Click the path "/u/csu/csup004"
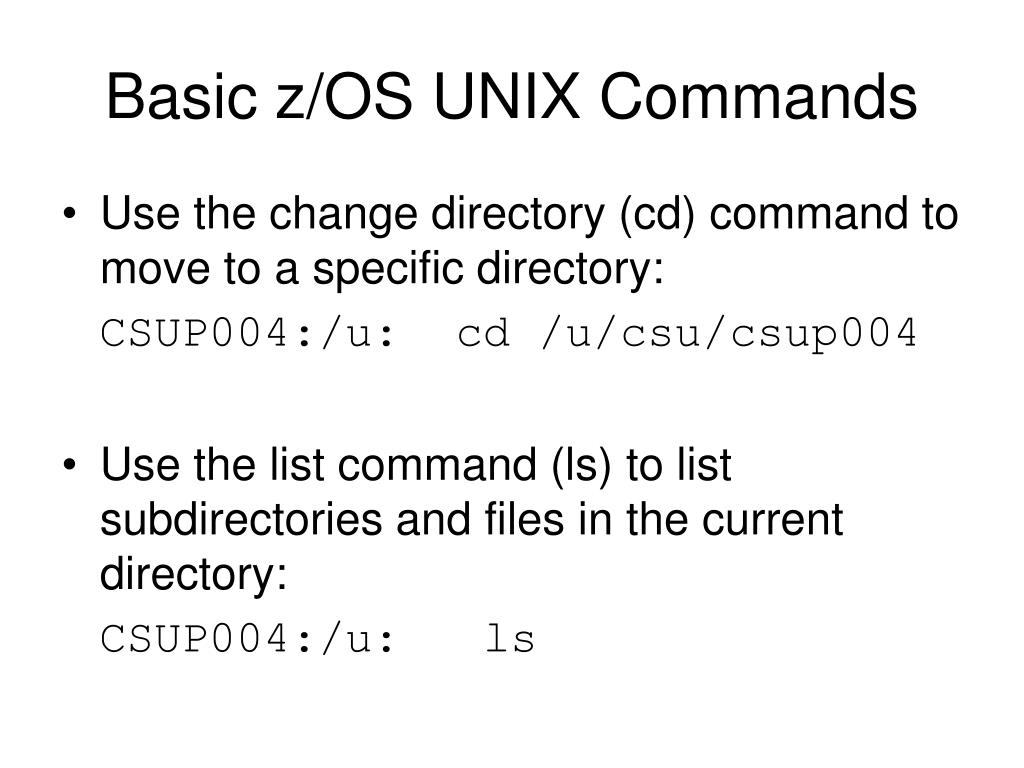Image resolution: width=1024 pixels, height=768 pixels. click(x=727, y=335)
